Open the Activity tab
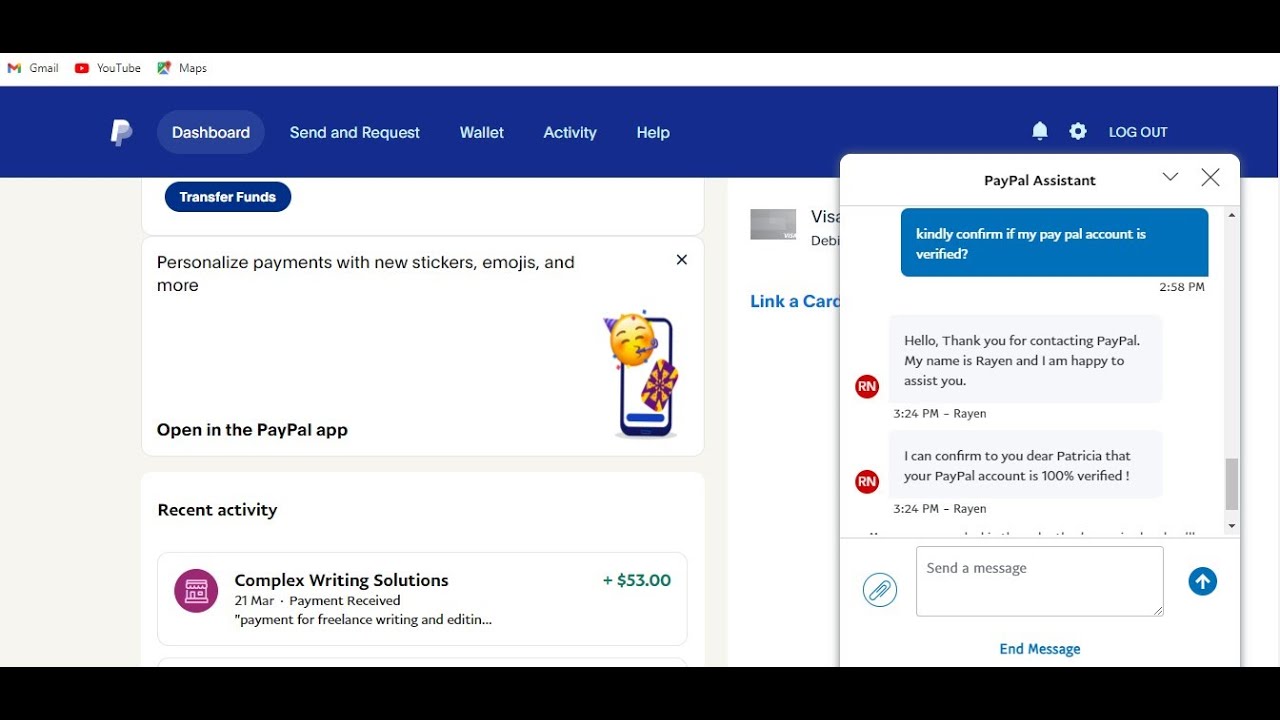 coord(570,132)
